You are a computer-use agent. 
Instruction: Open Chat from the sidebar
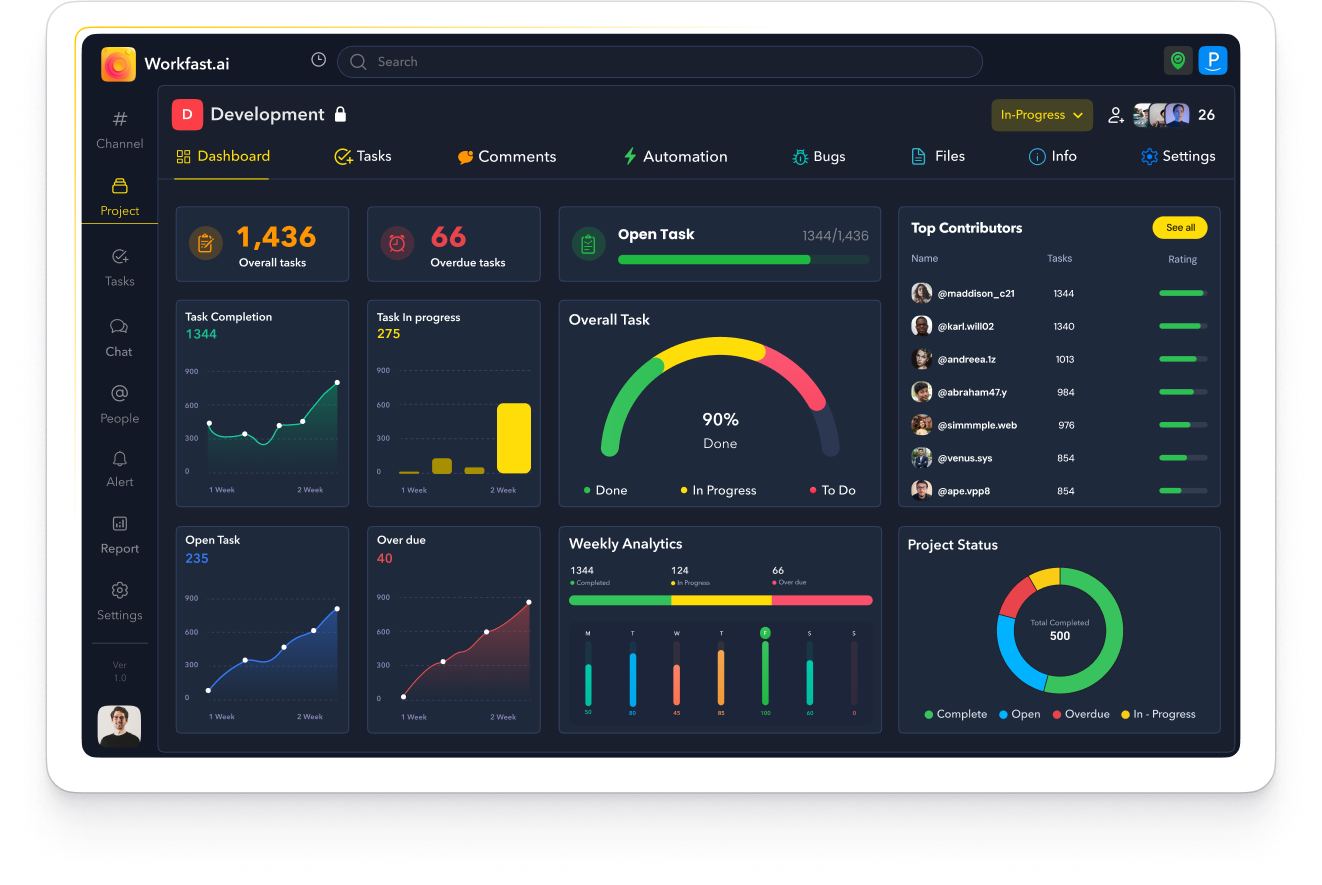pos(119,338)
